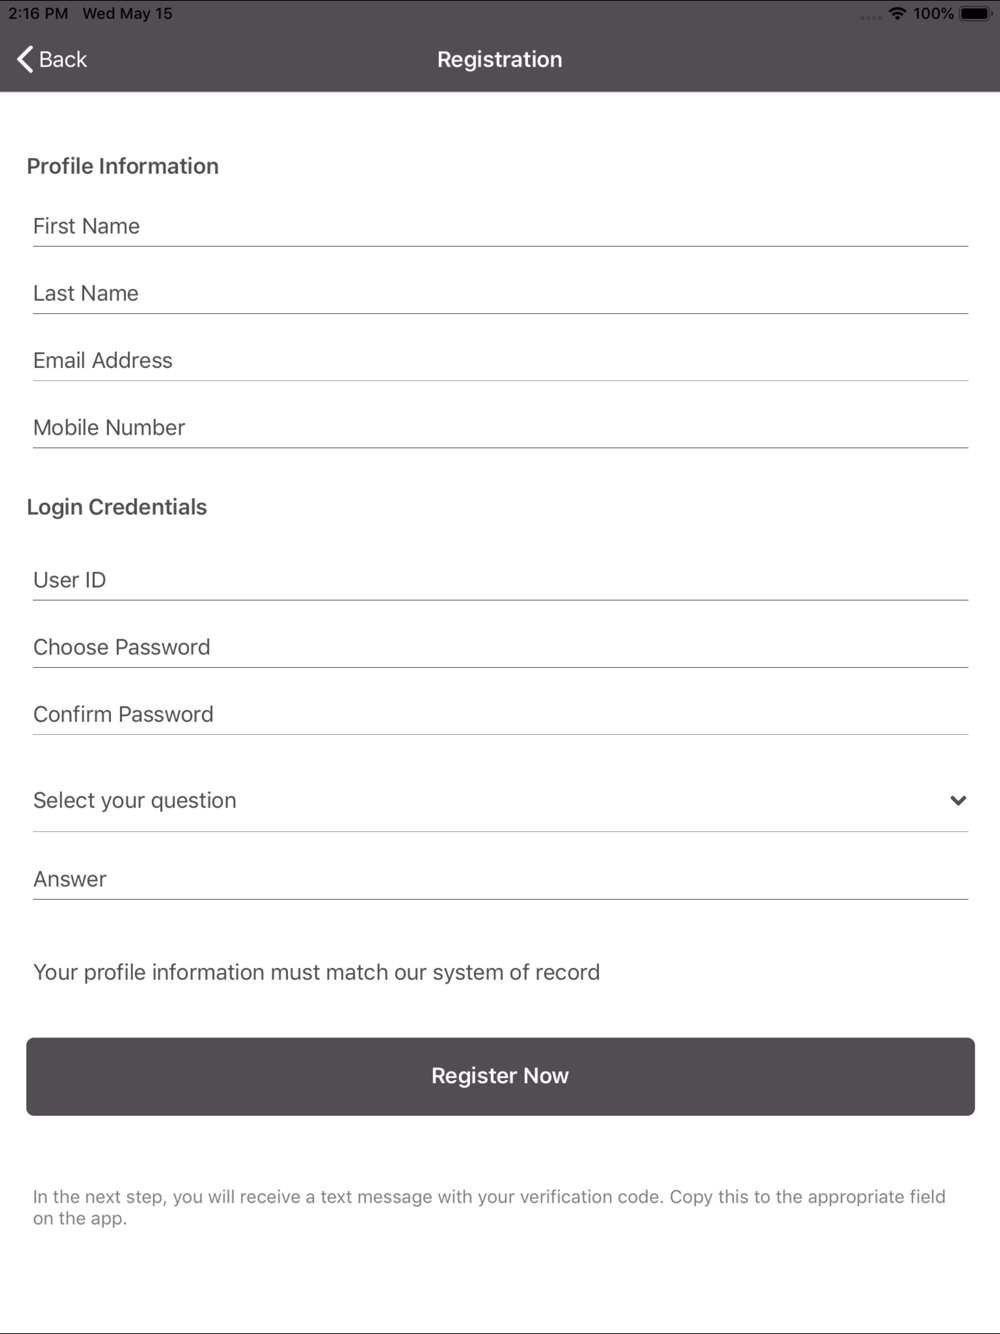Tap the battery indicator icon
This screenshot has height=1334, width=1000.
pyautogui.click(x=975, y=13)
